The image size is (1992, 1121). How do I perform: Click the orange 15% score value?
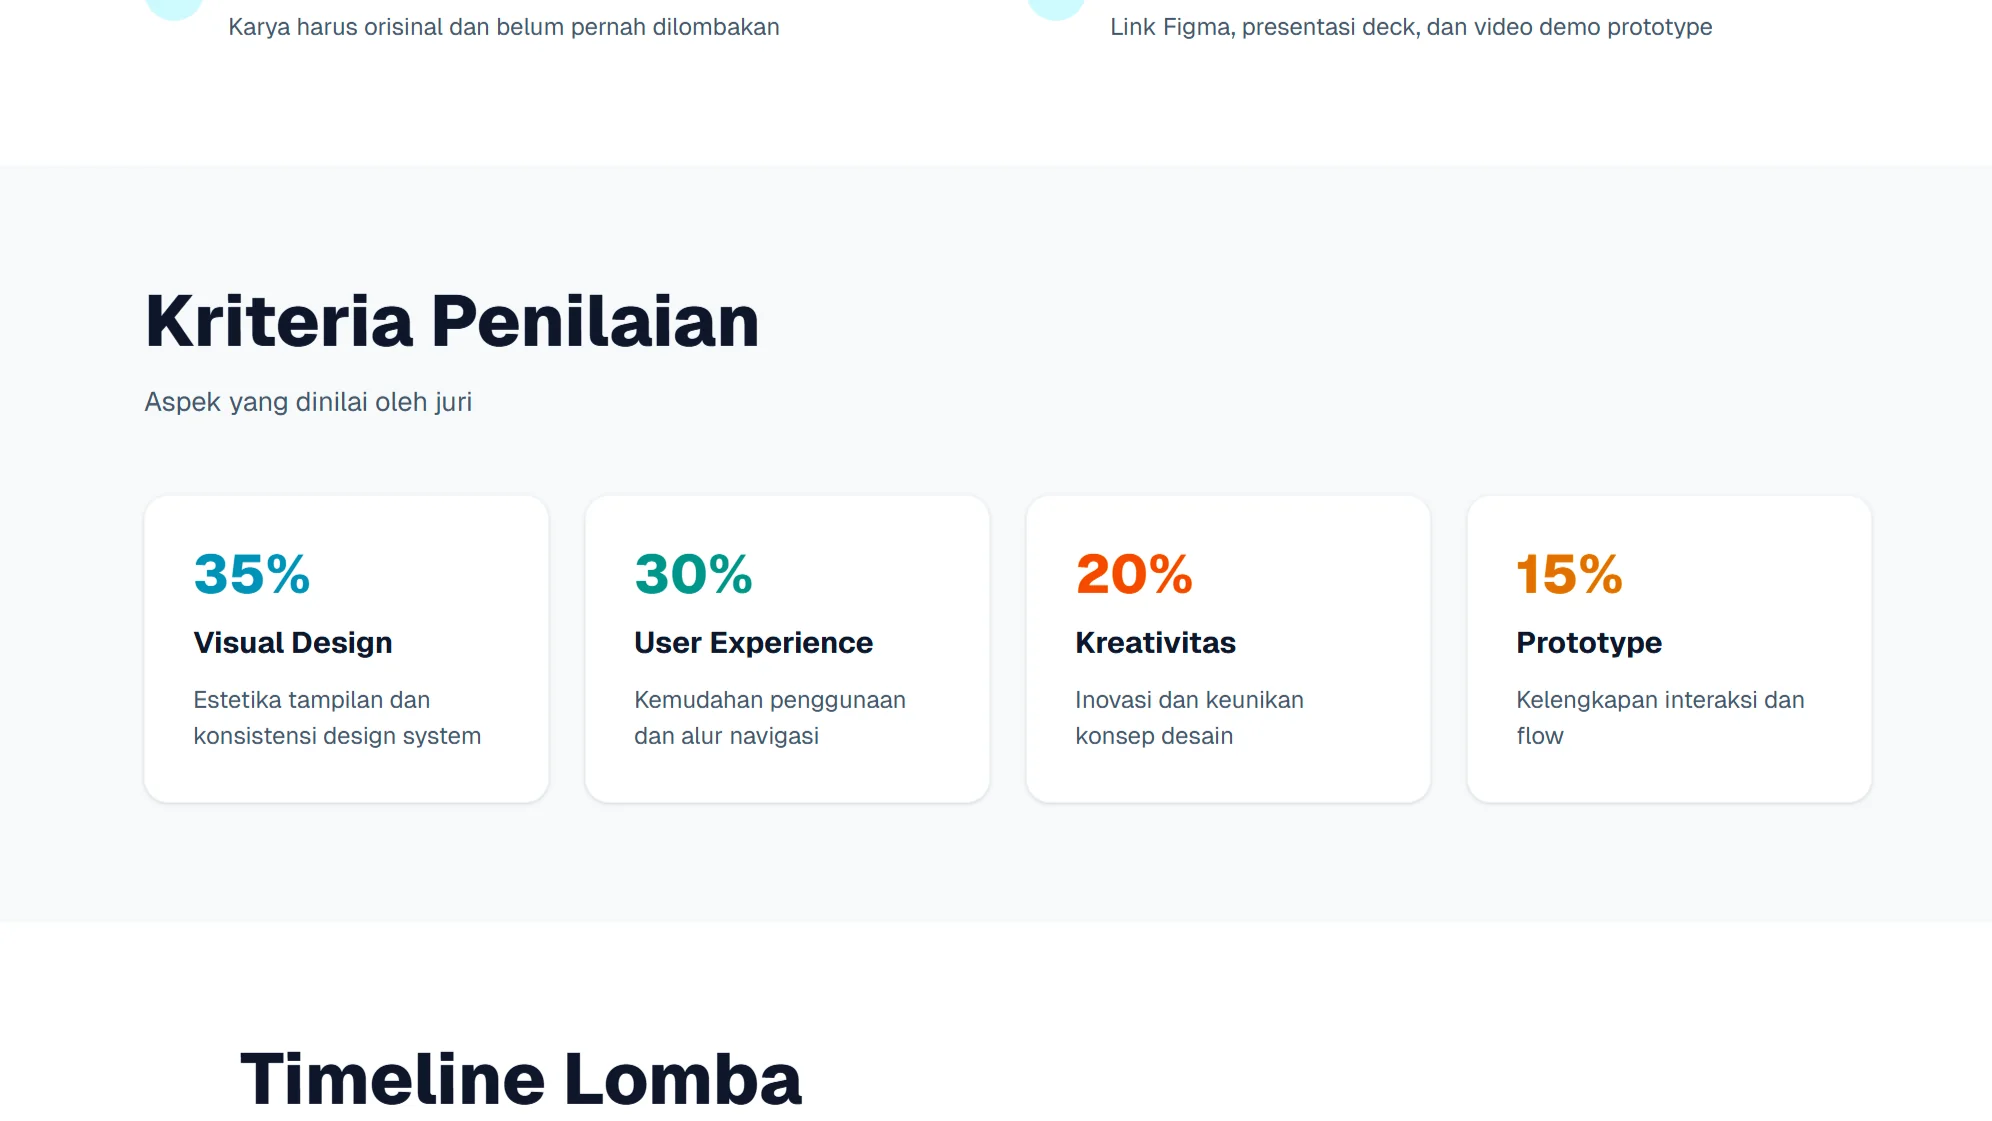point(1569,574)
